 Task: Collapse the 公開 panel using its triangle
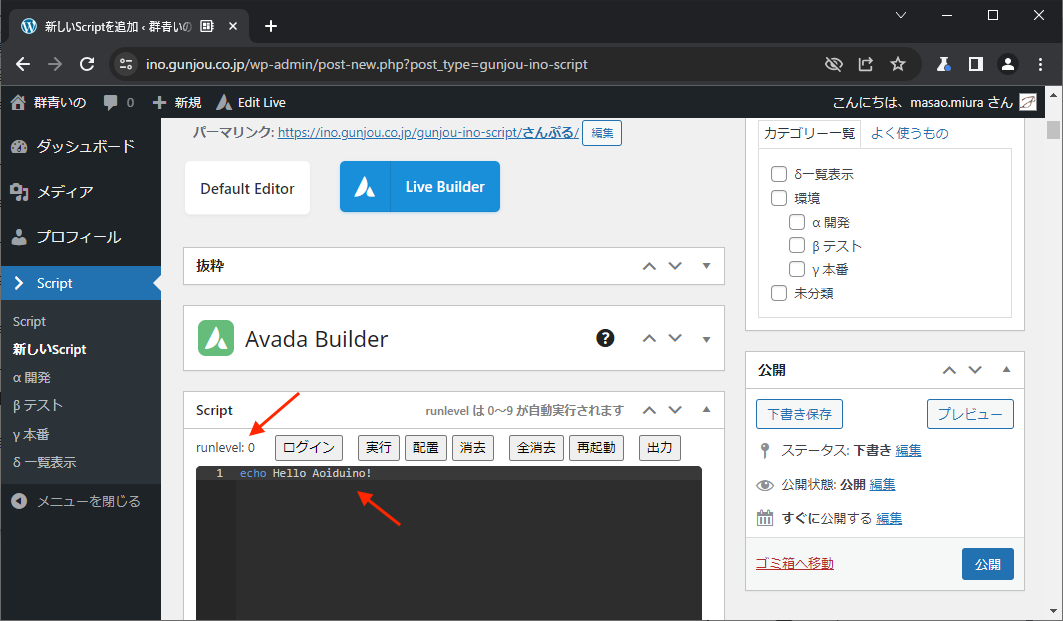1006,369
